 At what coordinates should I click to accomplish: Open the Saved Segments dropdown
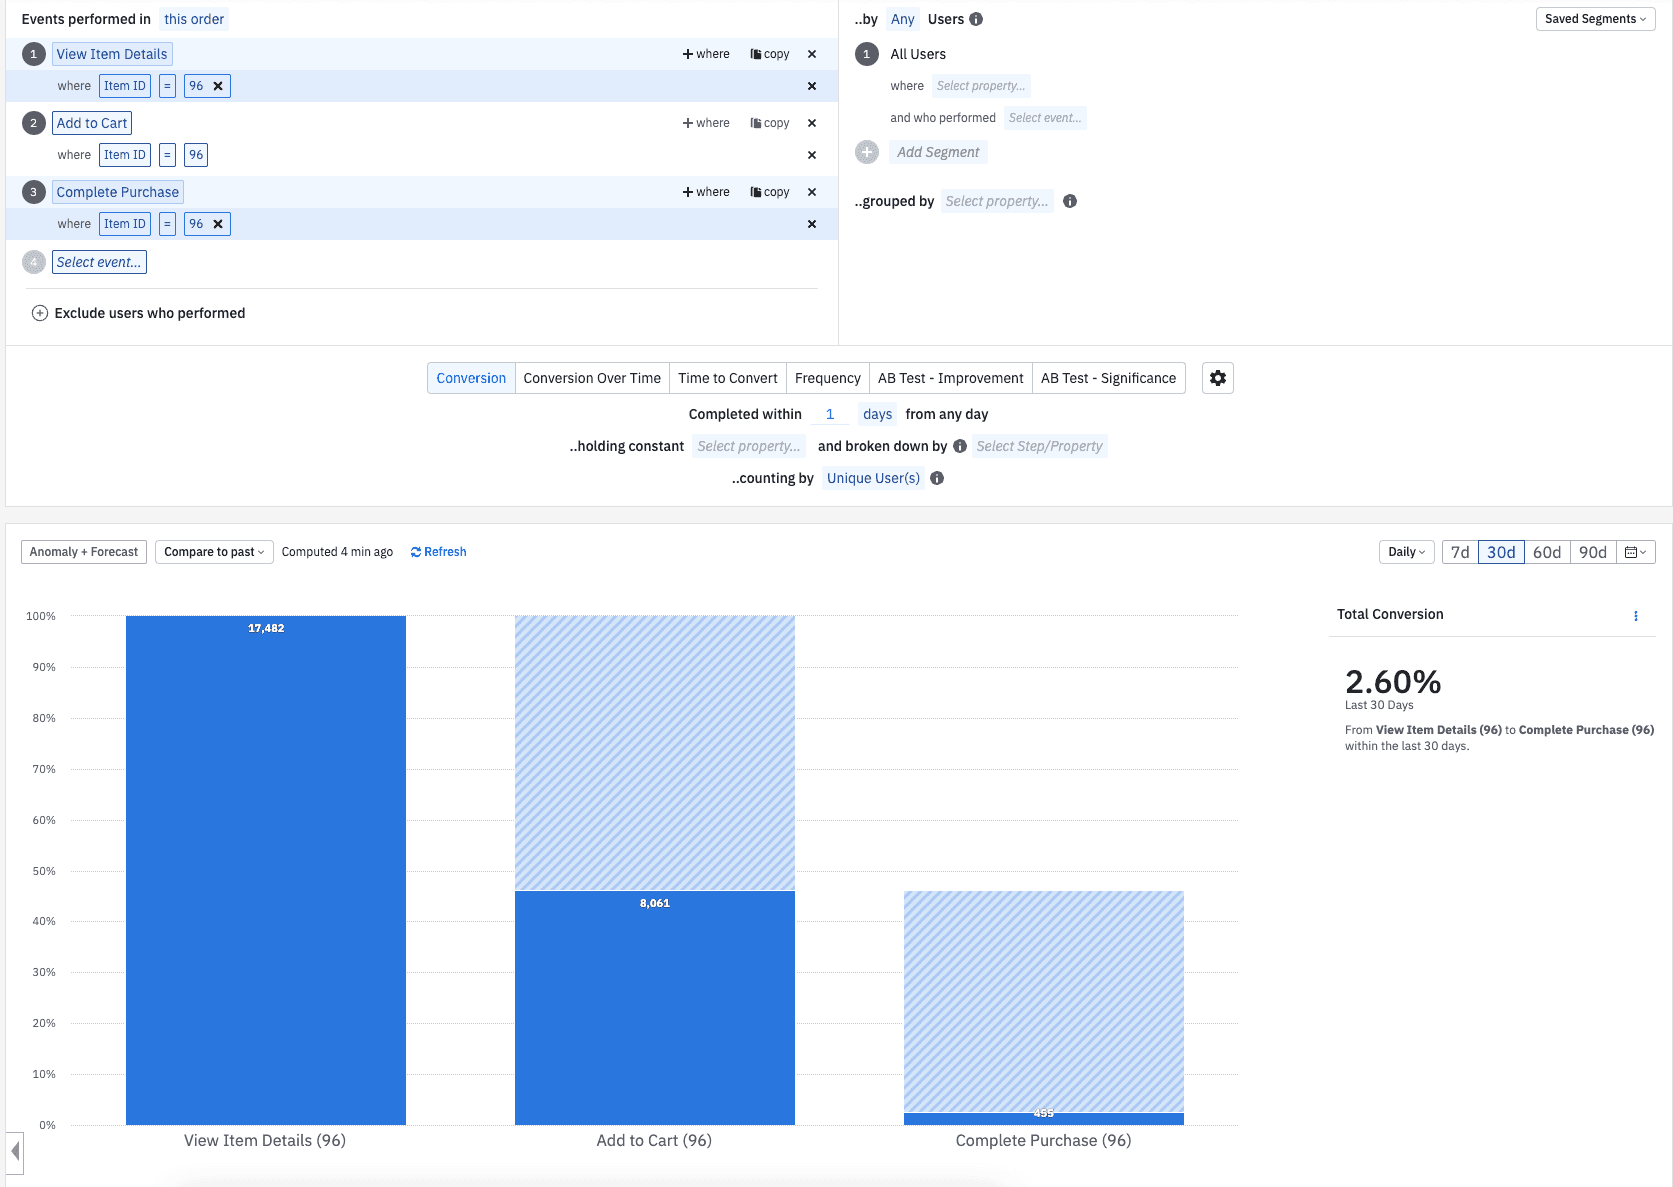[x=1594, y=19]
